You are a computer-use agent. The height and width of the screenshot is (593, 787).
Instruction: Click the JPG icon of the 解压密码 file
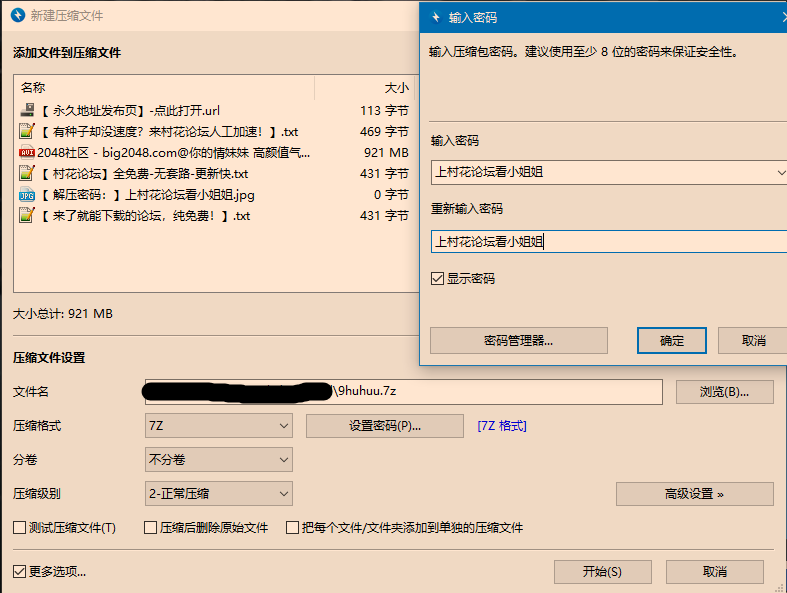tap(27, 195)
